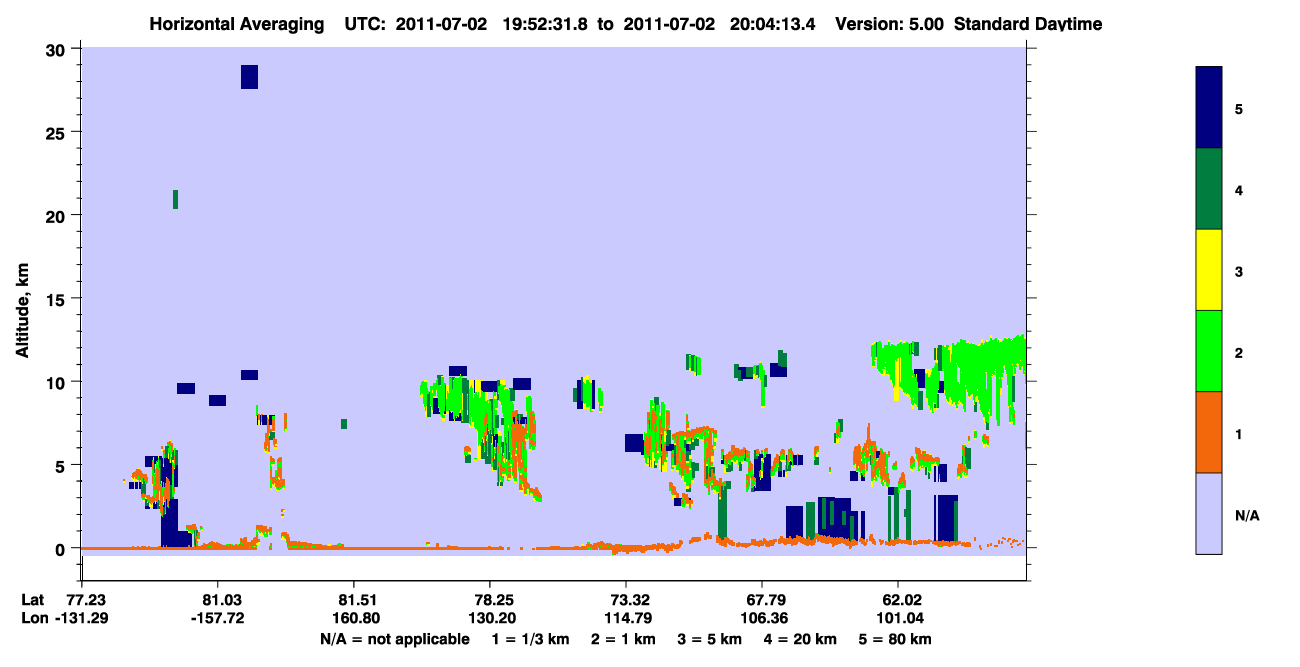Click longitude value -157.72

[217, 619]
